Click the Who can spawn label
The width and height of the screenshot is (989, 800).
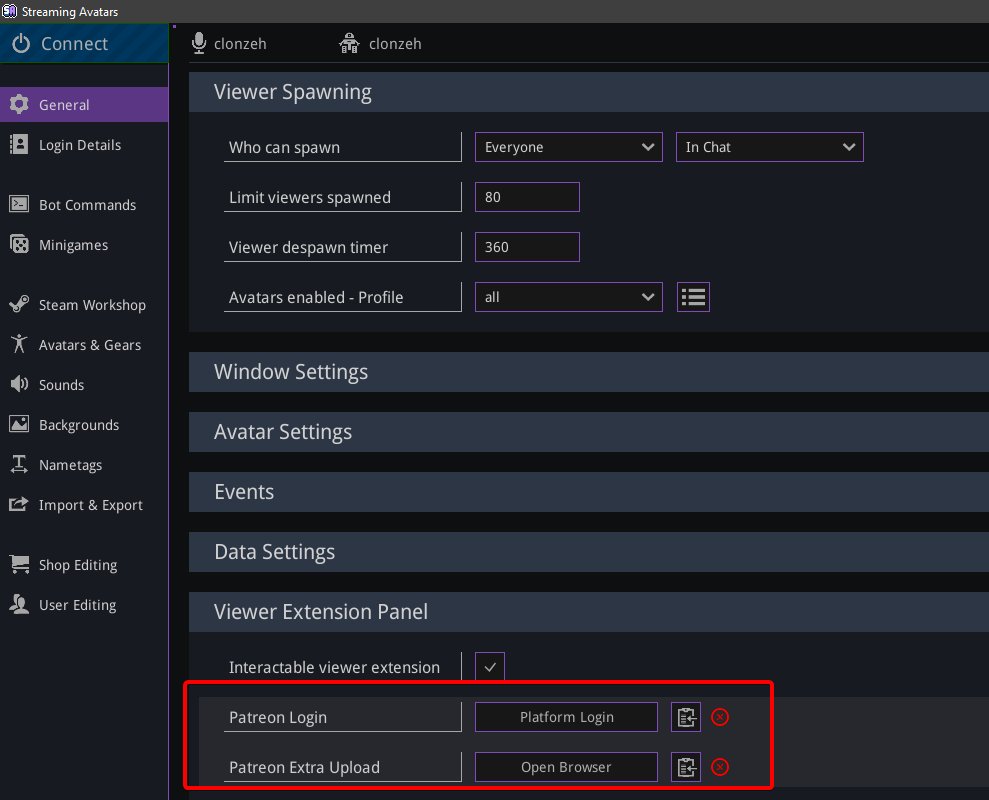284,148
